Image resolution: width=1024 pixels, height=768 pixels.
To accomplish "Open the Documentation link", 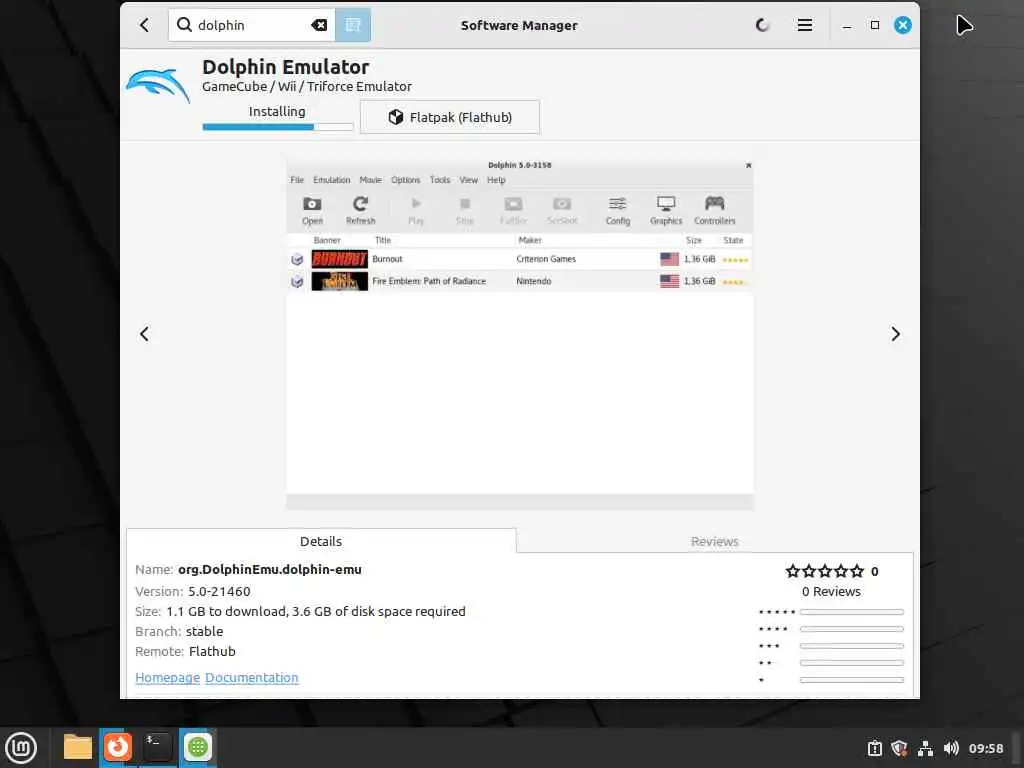I will (x=251, y=678).
